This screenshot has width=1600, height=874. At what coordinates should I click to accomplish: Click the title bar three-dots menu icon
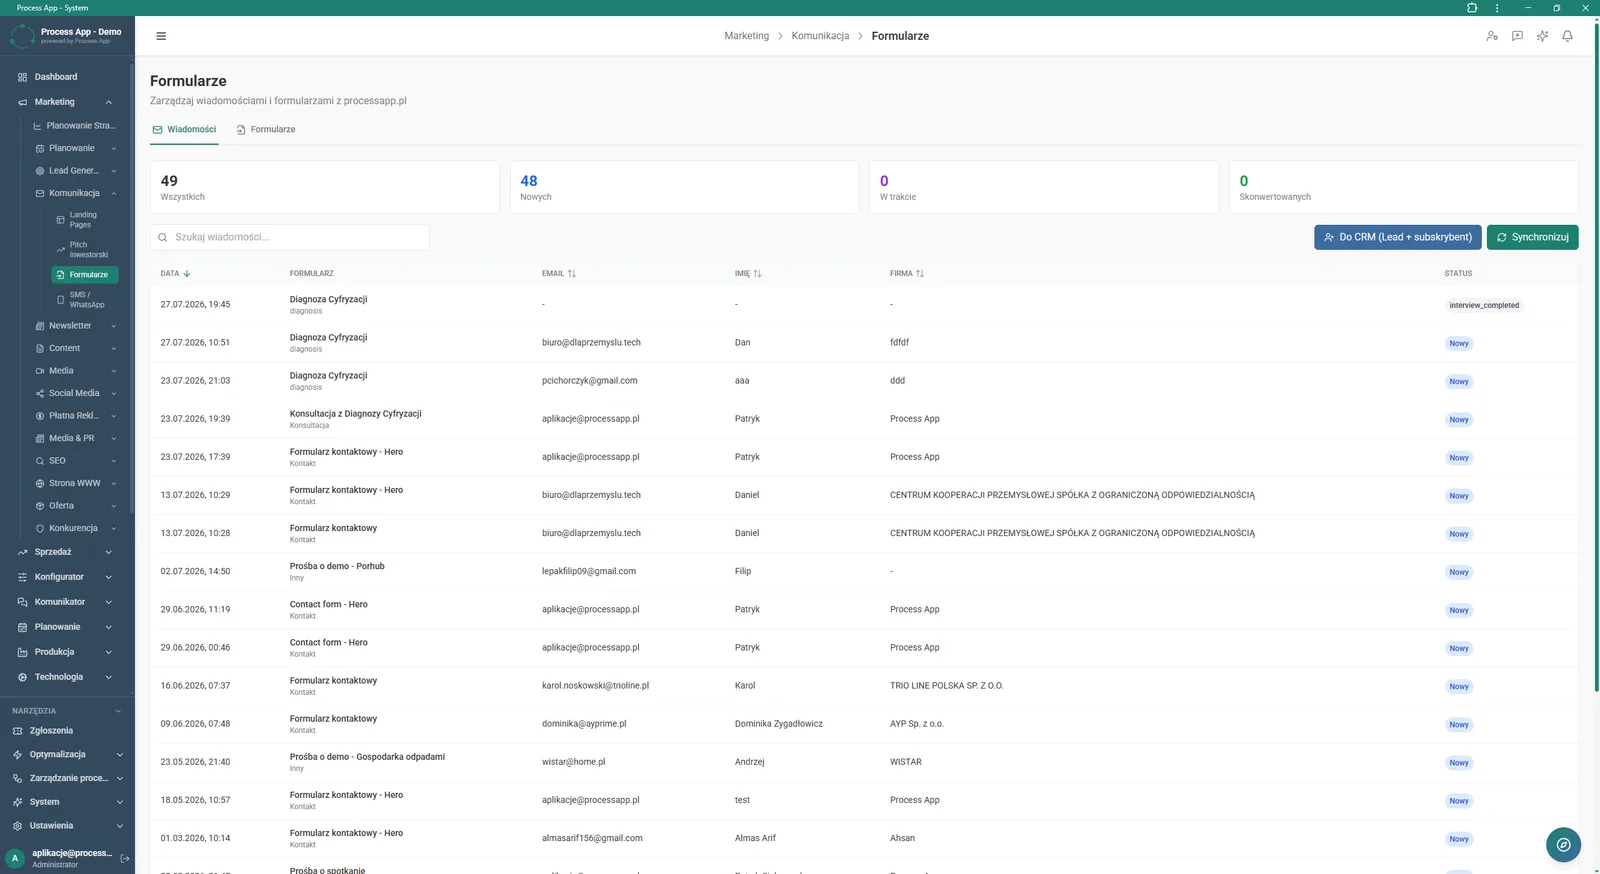1497,8
